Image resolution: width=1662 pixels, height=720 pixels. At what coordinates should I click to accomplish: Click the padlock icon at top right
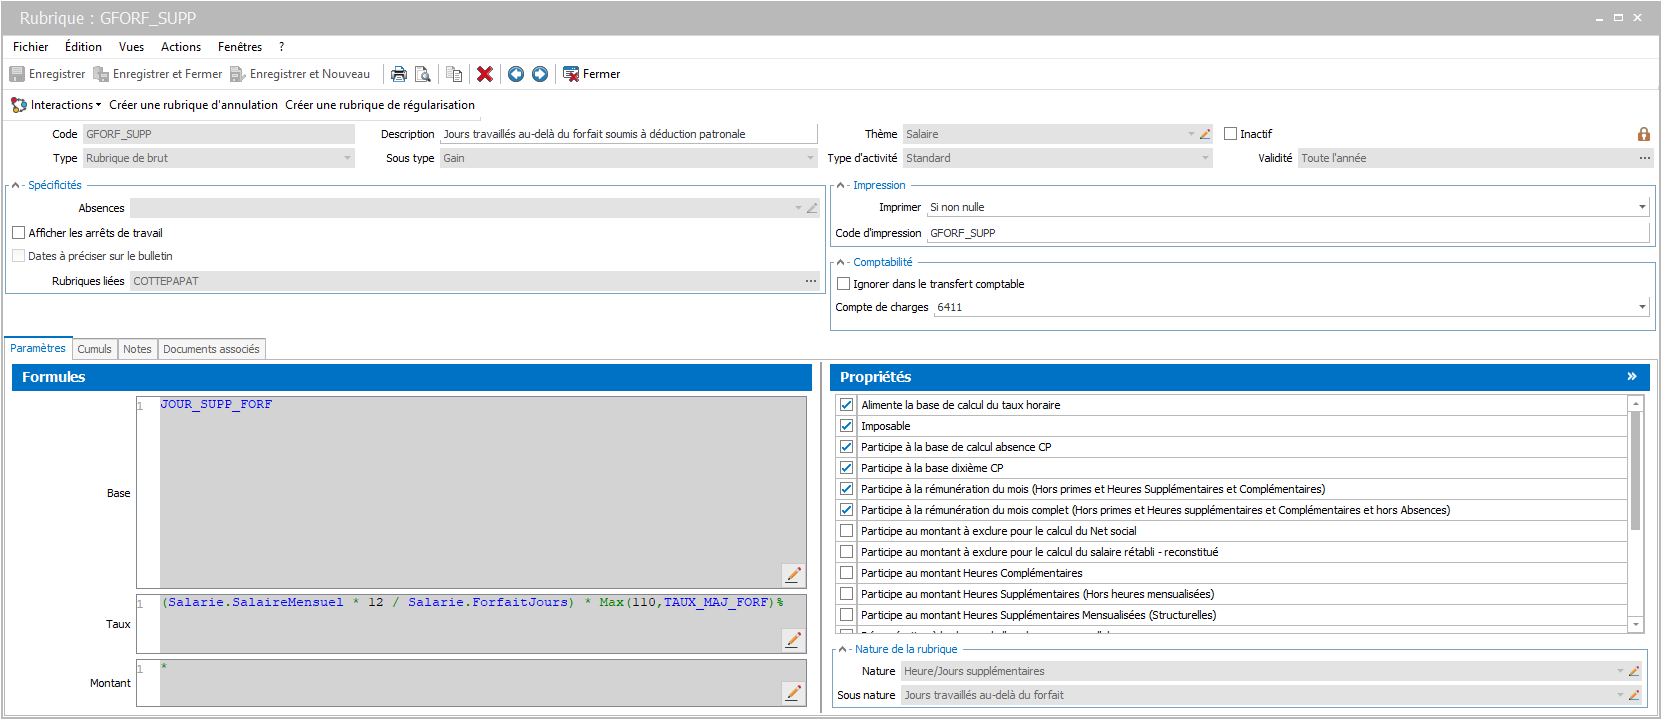[1643, 134]
